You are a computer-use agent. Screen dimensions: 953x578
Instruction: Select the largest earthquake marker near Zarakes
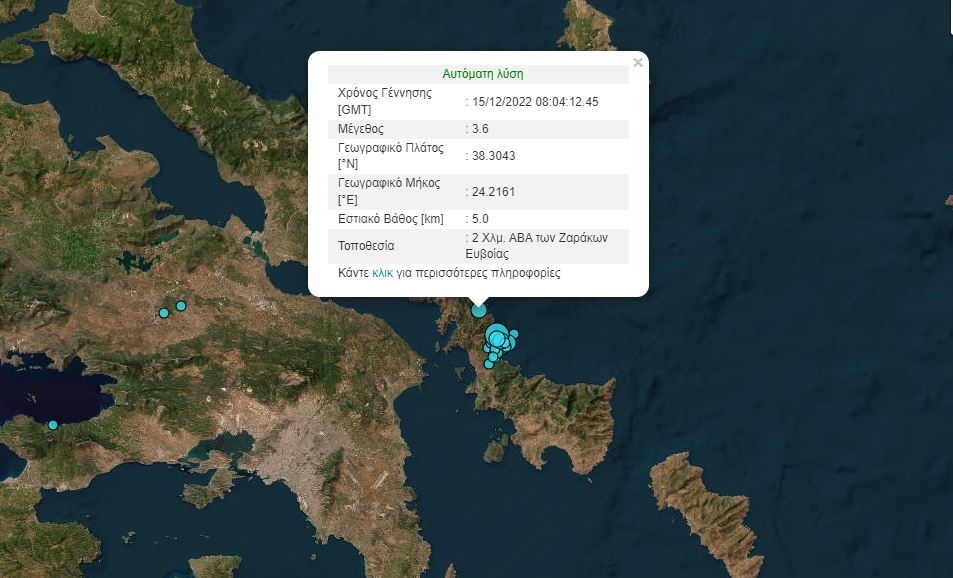click(496, 336)
